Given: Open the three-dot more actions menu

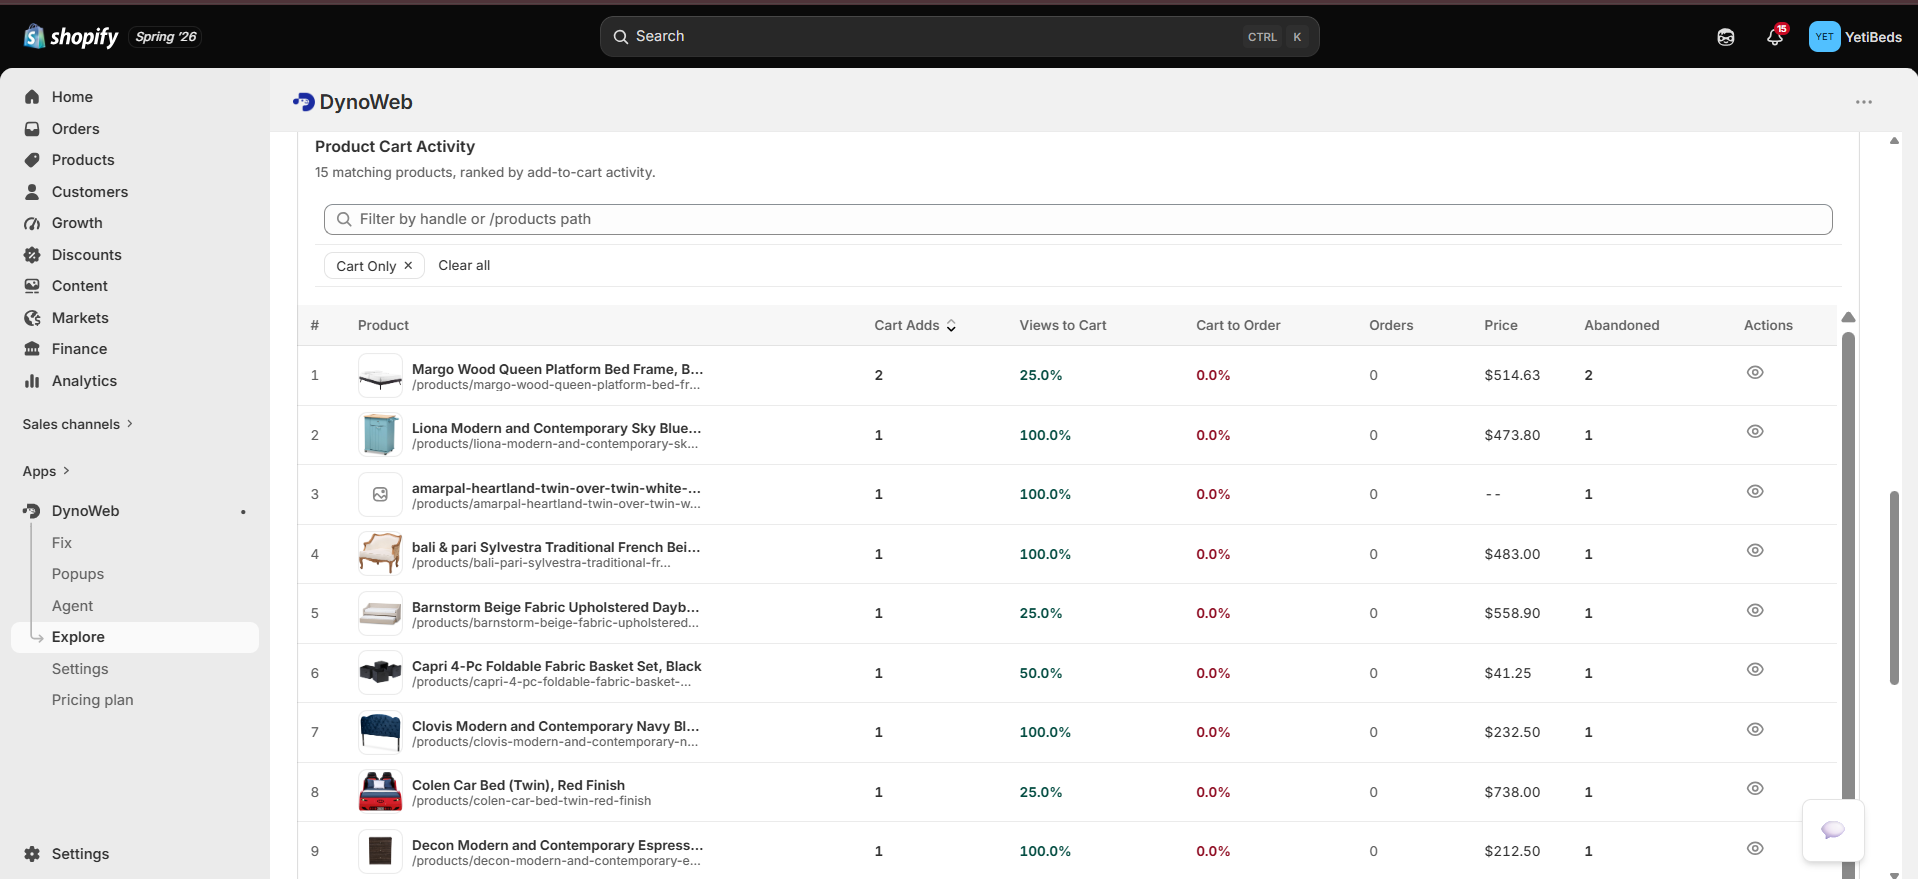Looking at the screenshot, I should (x=1864, y=102).
